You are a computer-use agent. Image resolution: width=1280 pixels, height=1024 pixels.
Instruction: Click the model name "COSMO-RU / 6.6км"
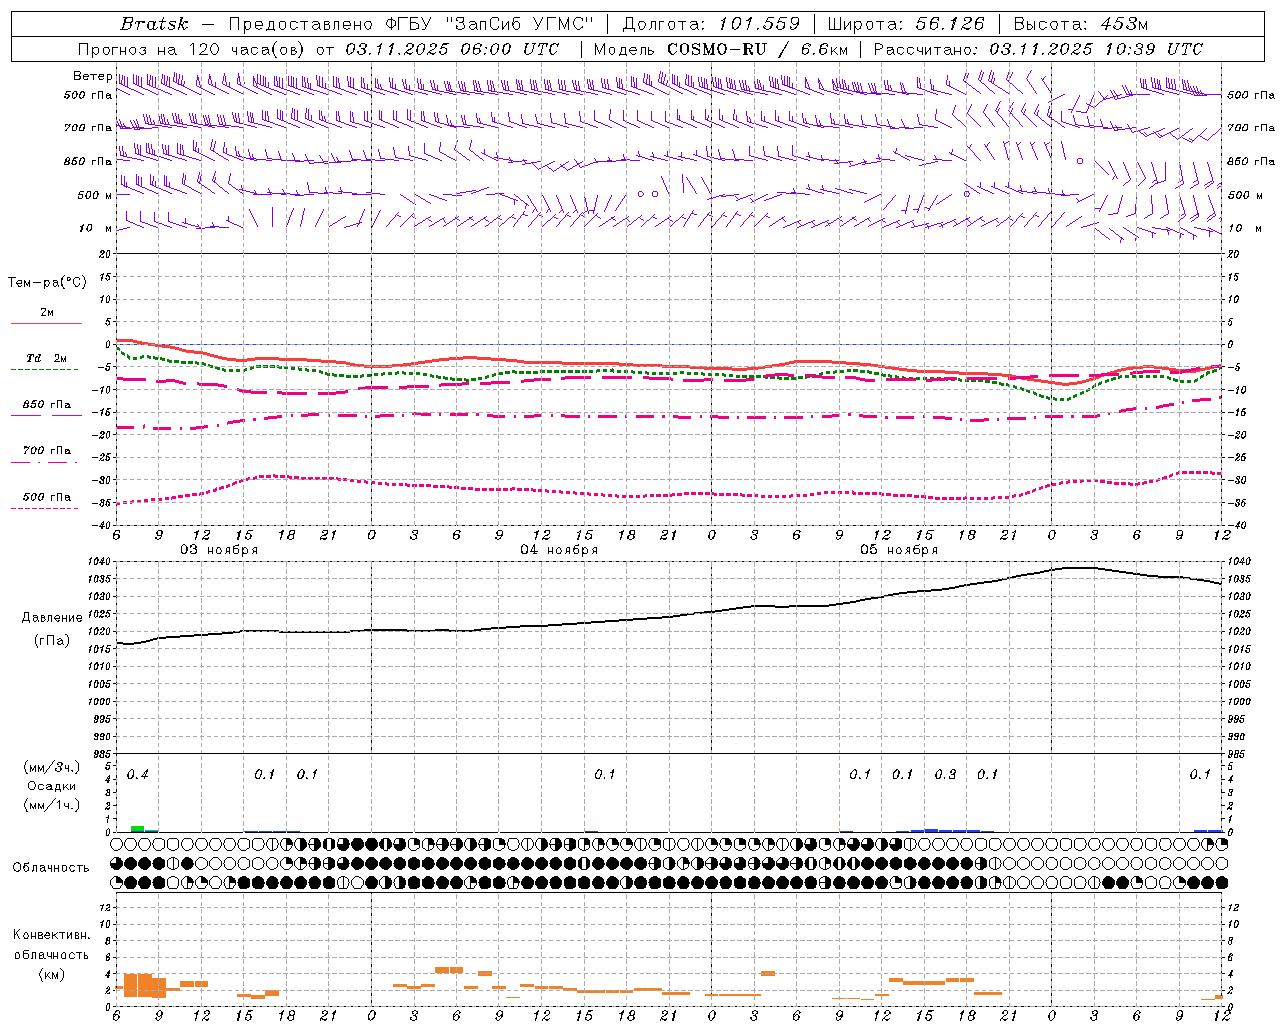[756, 49]
